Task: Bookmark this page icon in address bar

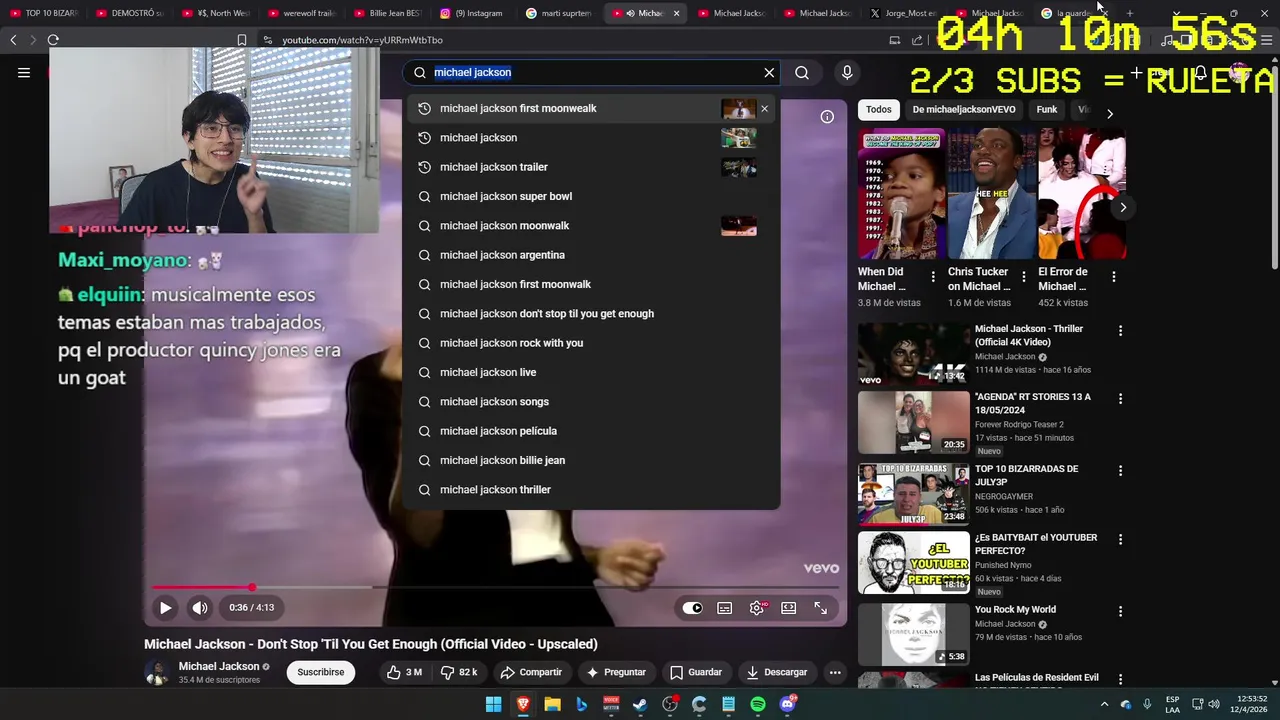Action: pyautogui.click(x=242, y=40)
